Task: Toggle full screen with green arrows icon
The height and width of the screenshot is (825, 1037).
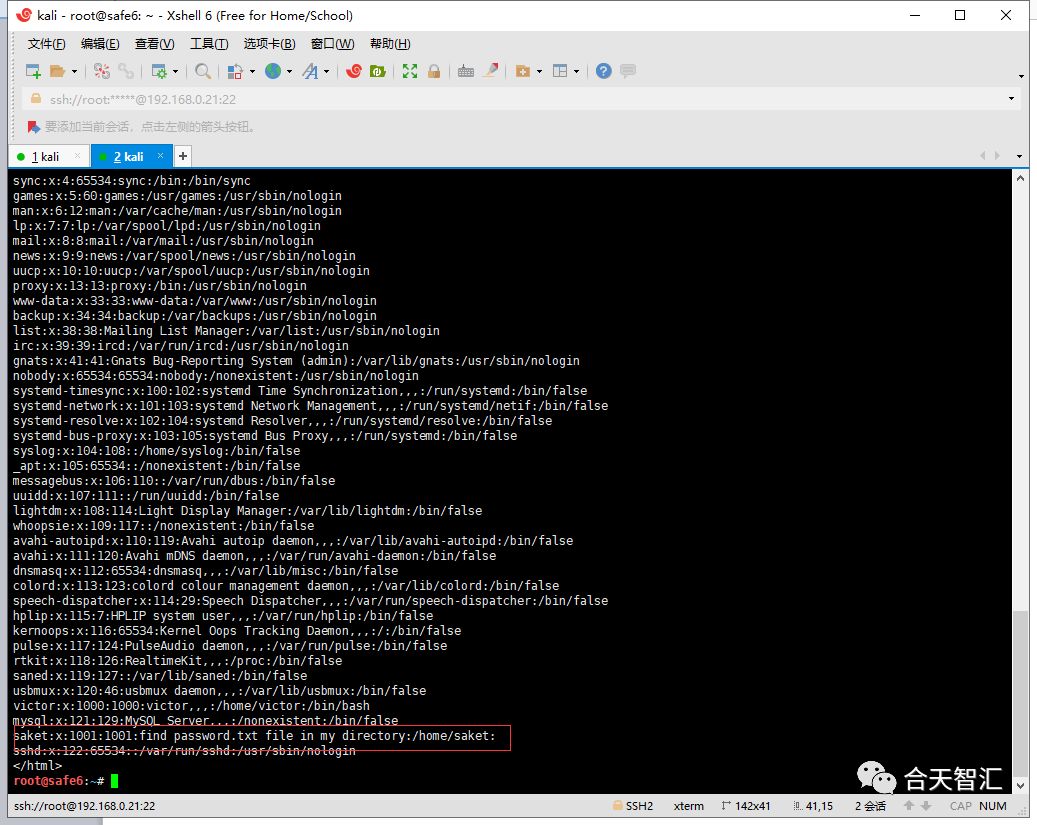Action: (x=410, y=71)
